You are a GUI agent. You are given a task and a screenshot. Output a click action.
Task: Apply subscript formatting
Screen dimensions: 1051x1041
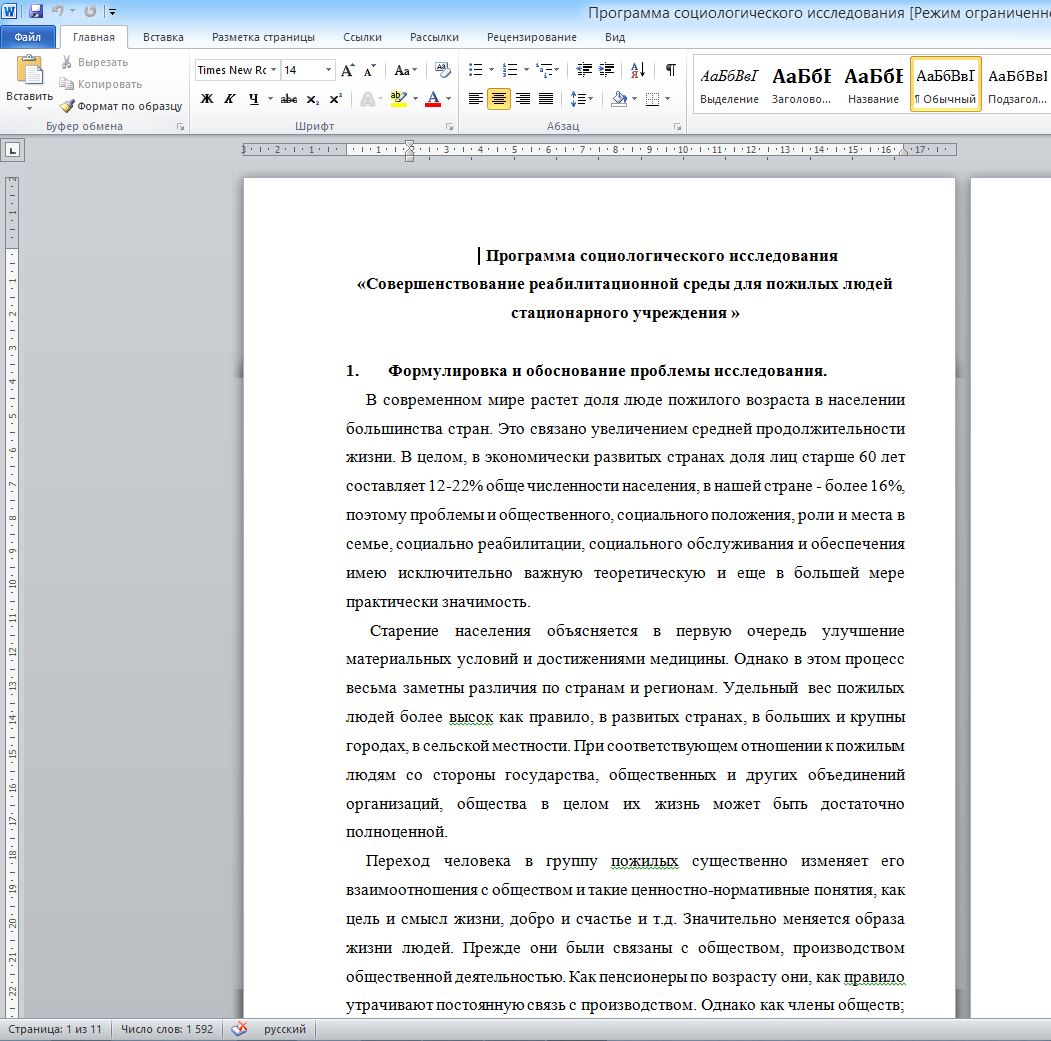(312, 99)
